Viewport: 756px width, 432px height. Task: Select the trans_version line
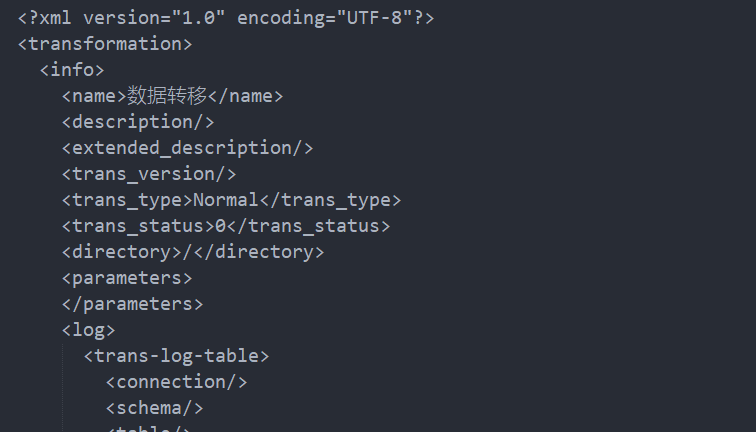click(149, 174)
